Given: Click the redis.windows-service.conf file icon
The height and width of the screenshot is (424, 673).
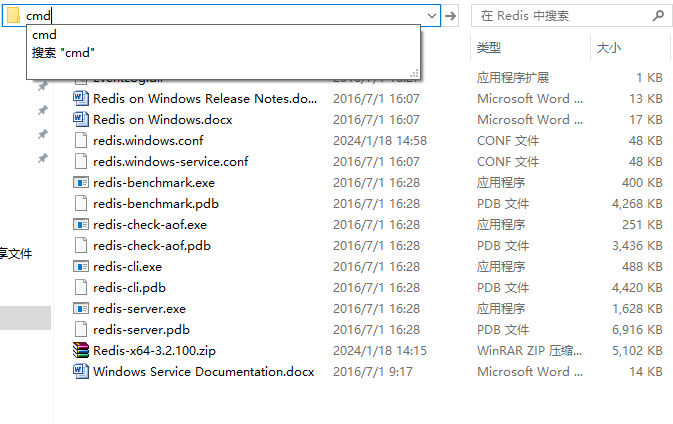Looking at the screenshot, I should (81, 161).
